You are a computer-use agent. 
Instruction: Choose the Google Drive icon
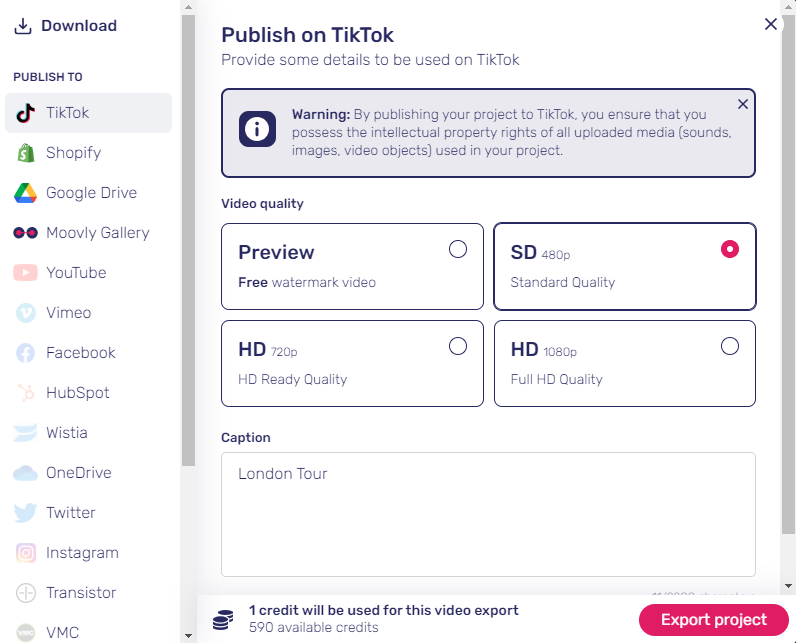(25, 193)
